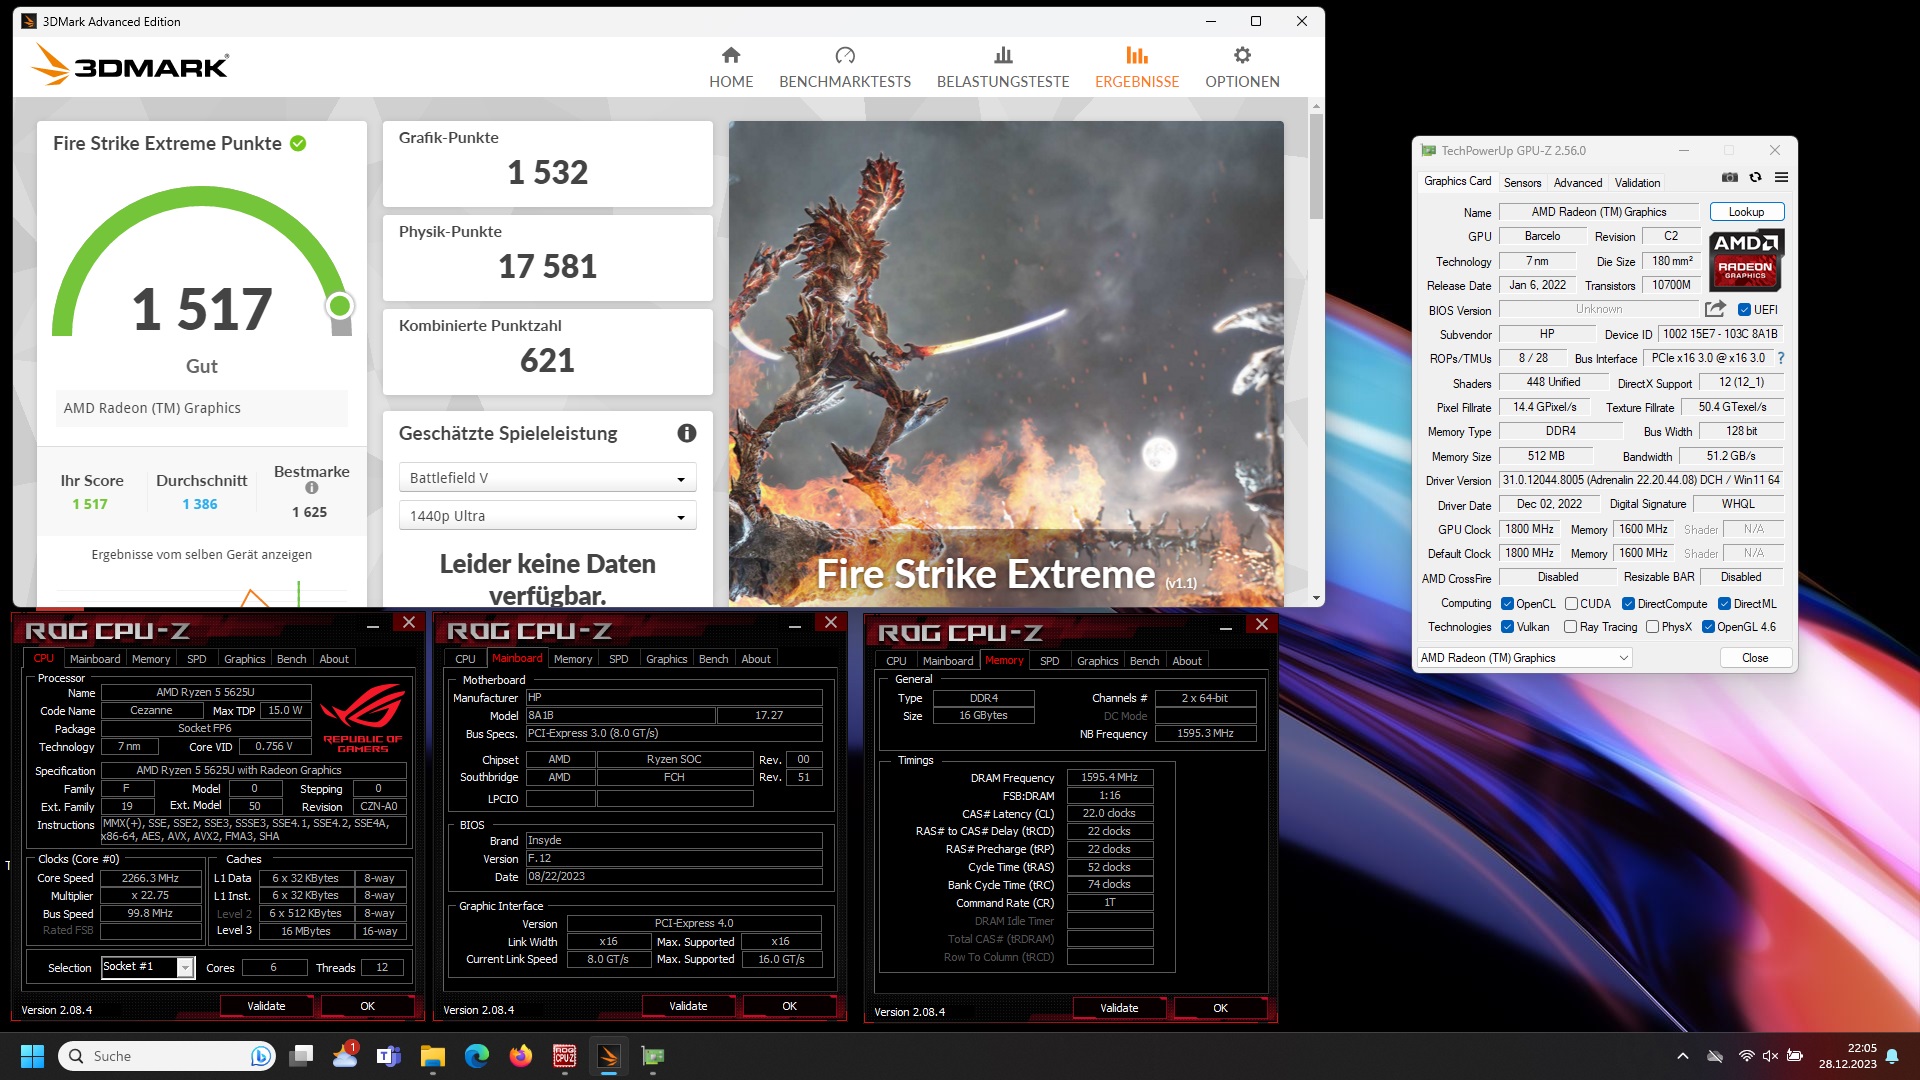The height and width of the screenshot is (1080, 1920).
Task: Open Microsoft Edge from taskbar
Action: (x=476, y=1056)
